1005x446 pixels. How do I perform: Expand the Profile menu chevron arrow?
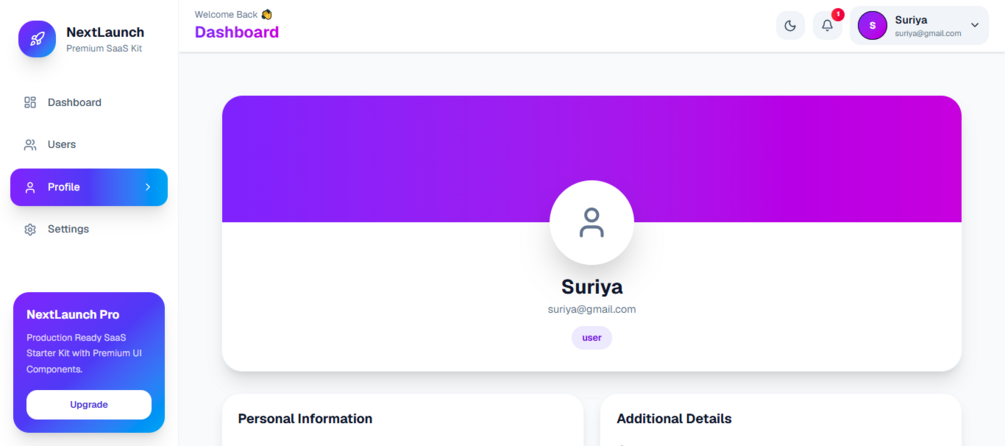(x=148, y=187)
